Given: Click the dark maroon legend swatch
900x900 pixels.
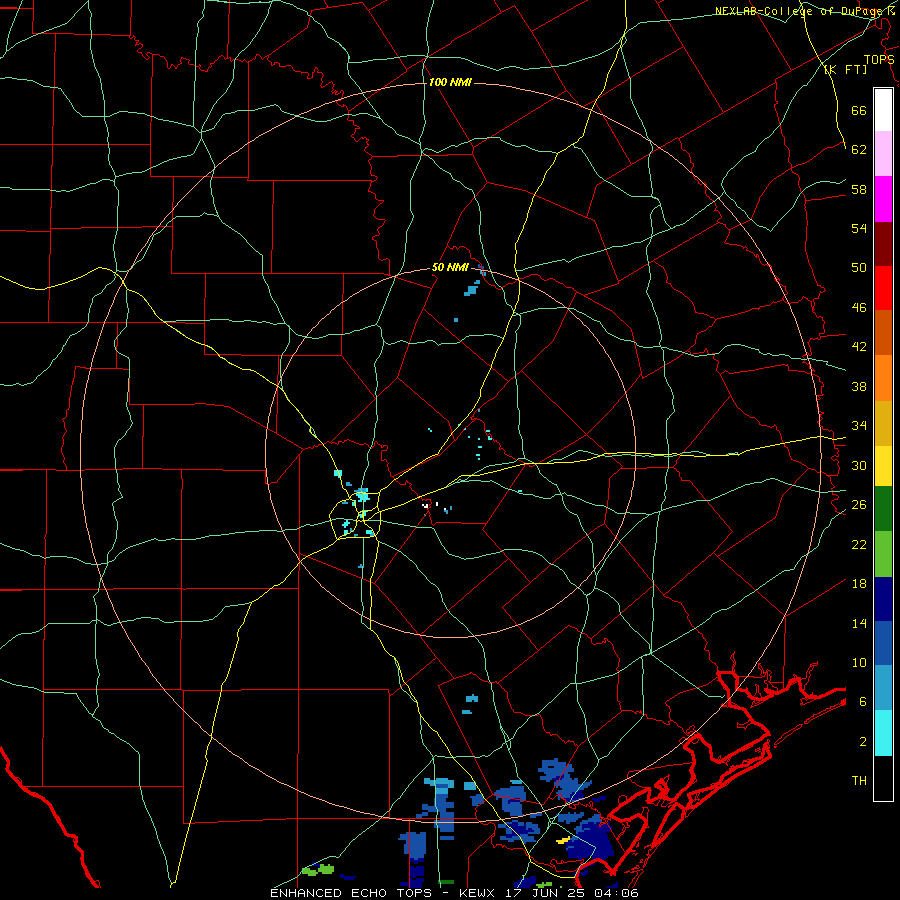Looking at the screenshot, I should point(883,244).
